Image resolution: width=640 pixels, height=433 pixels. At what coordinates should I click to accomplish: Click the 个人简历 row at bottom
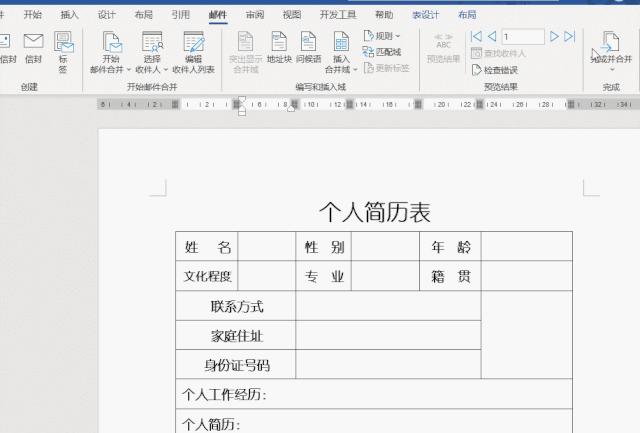(374, 422)
